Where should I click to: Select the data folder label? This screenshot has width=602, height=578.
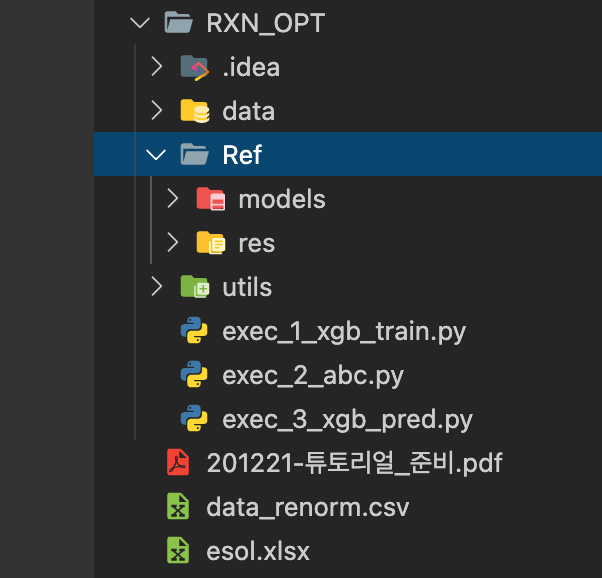pyautogui.click(x=249, y=111)
